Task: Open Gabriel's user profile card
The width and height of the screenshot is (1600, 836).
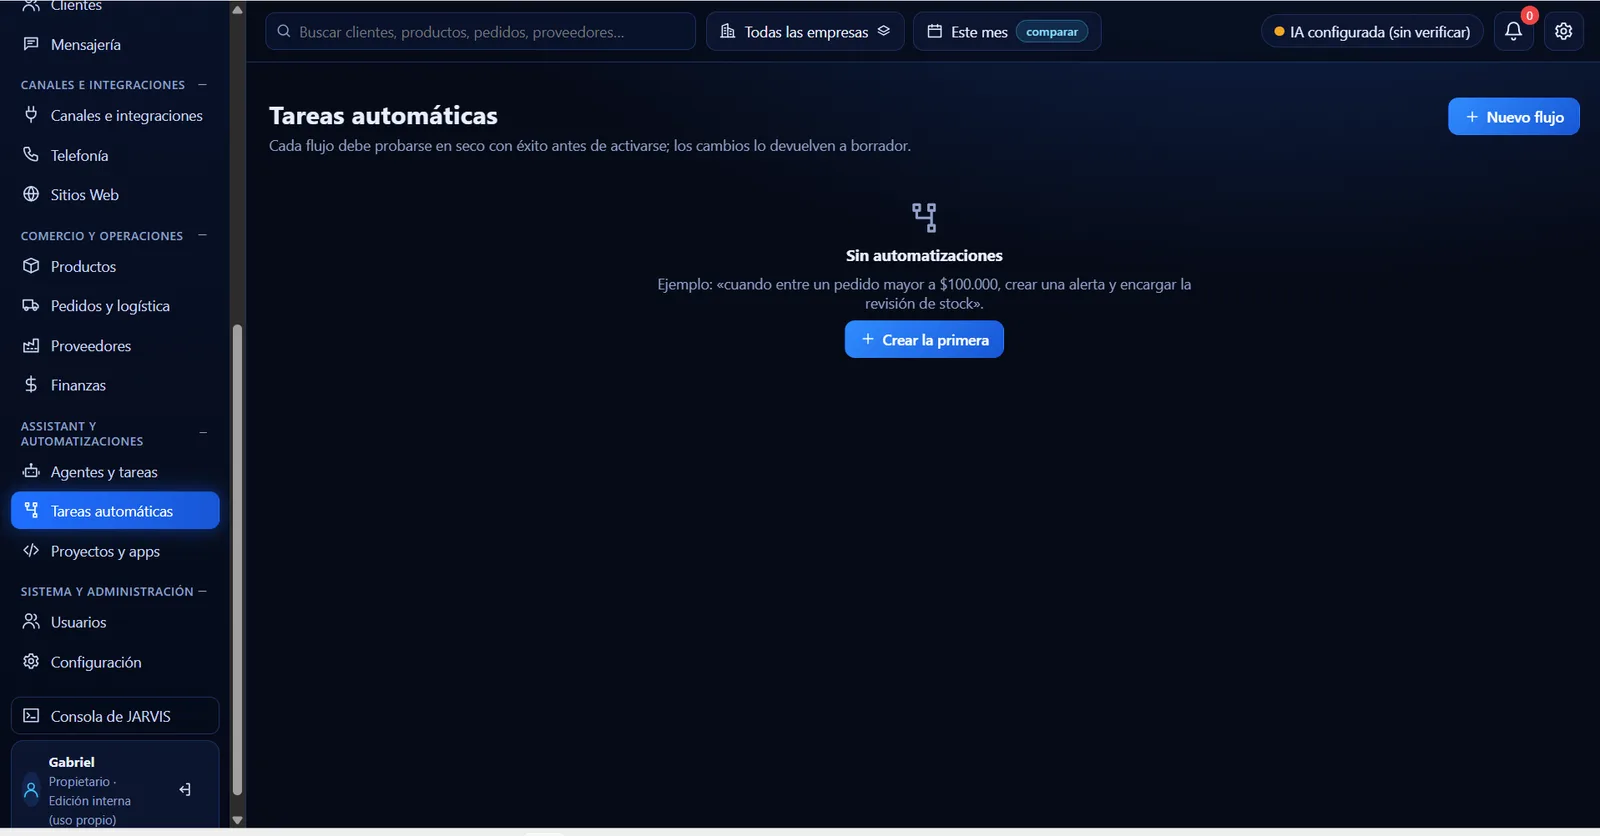Action: [x=115, y=786]
